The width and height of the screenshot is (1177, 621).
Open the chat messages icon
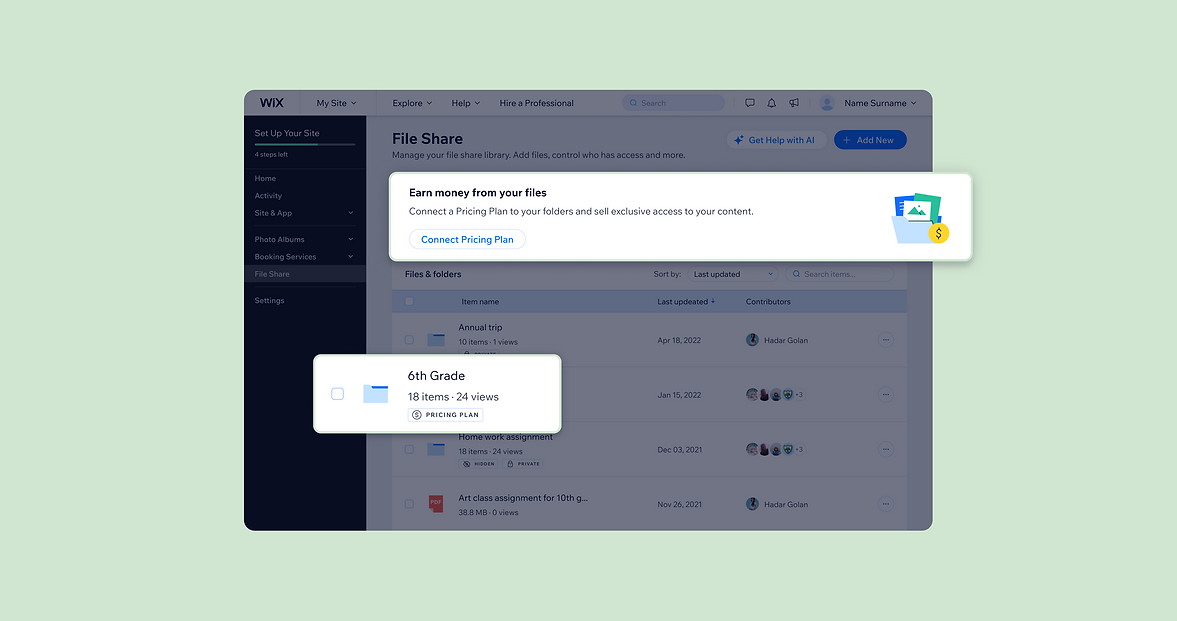click(x=749, y=103)
